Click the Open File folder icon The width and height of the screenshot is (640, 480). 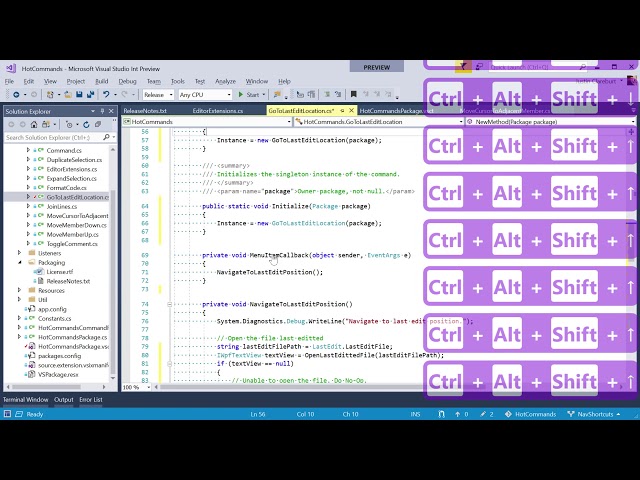[68, 95]
